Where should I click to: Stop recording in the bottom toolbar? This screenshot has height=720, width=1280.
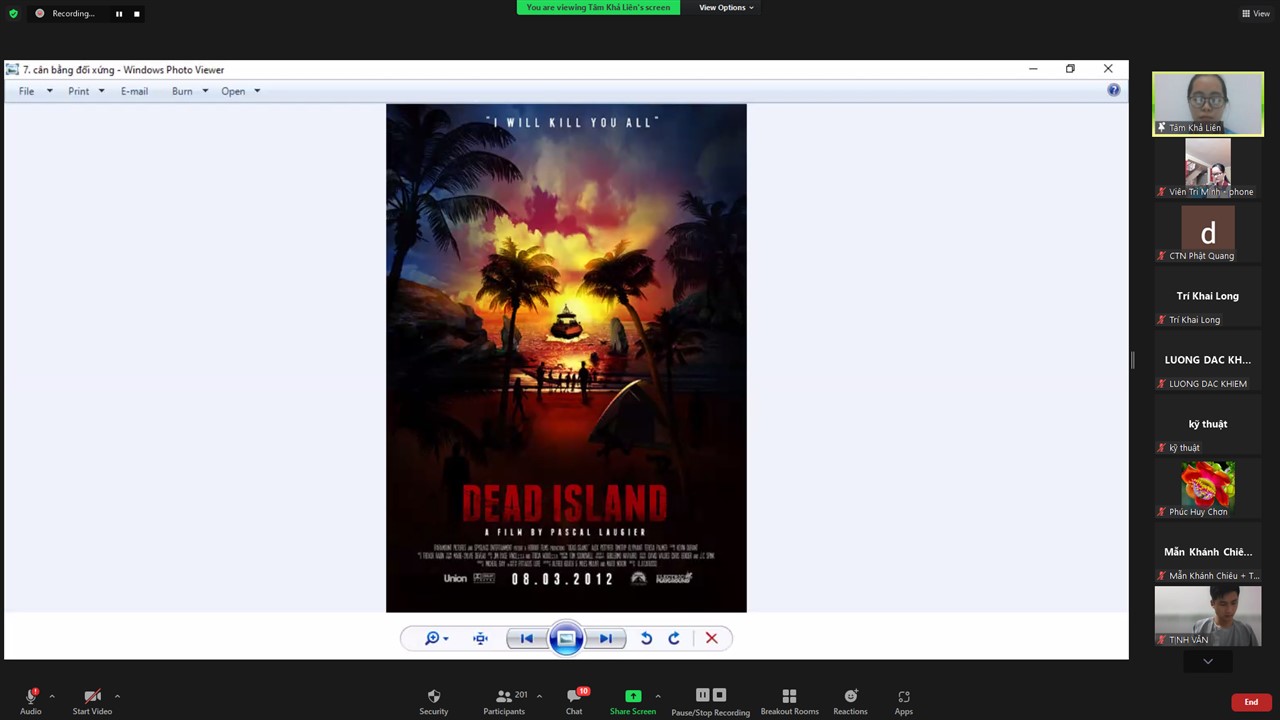pyautogui.click(x=719, y=695)
